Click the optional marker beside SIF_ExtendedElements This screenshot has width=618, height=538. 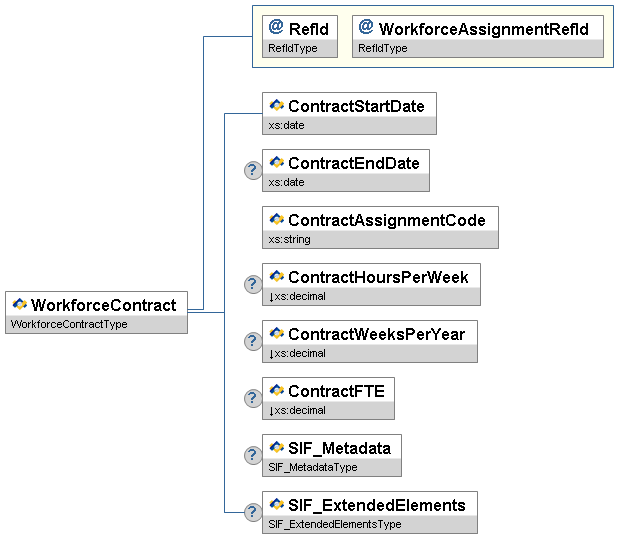tap(253, 512)
